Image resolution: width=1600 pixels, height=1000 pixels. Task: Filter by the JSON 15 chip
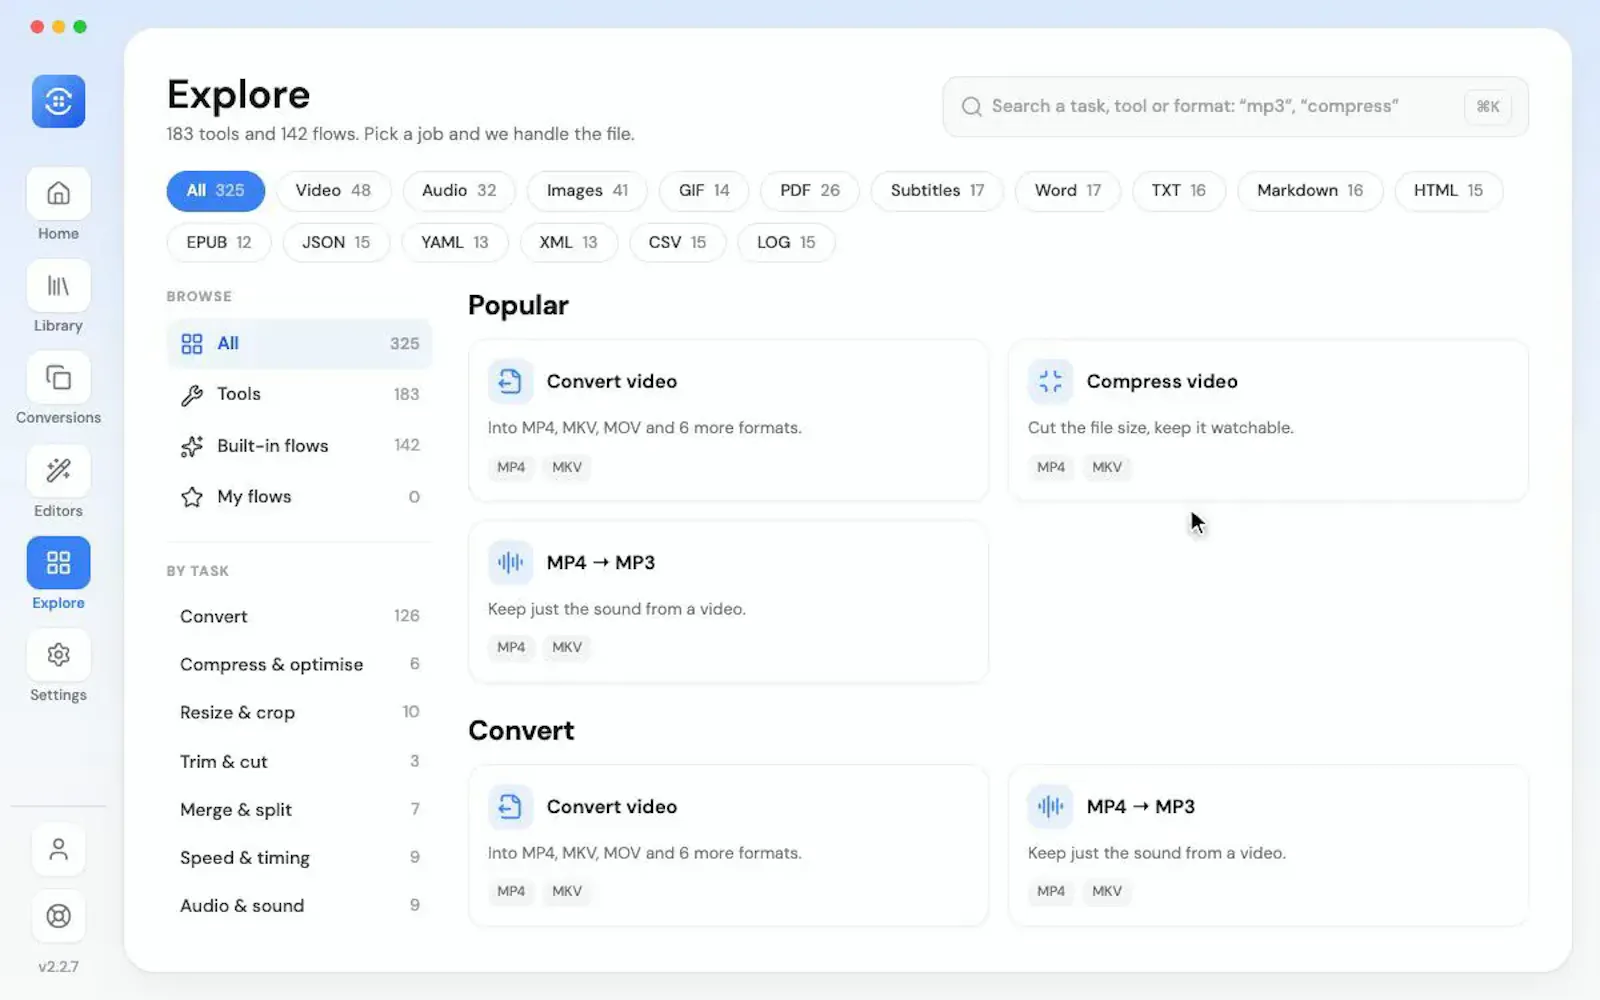click(x=336, y=243)
